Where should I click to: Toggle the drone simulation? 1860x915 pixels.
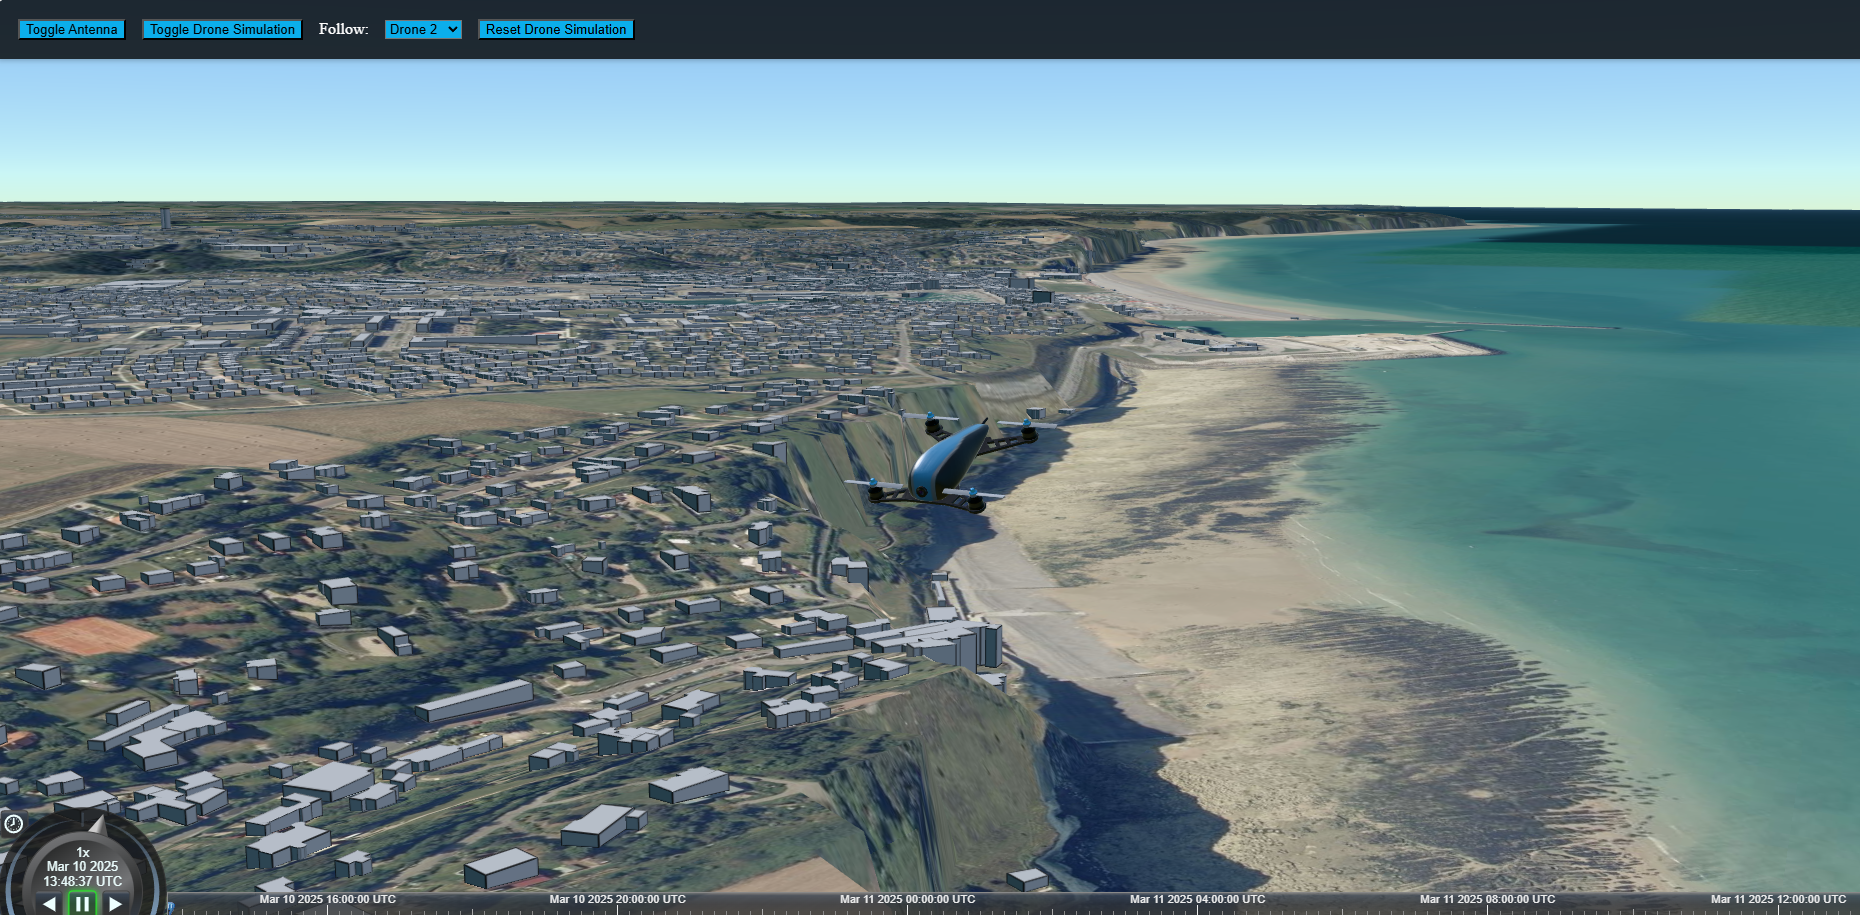(222, 30)
